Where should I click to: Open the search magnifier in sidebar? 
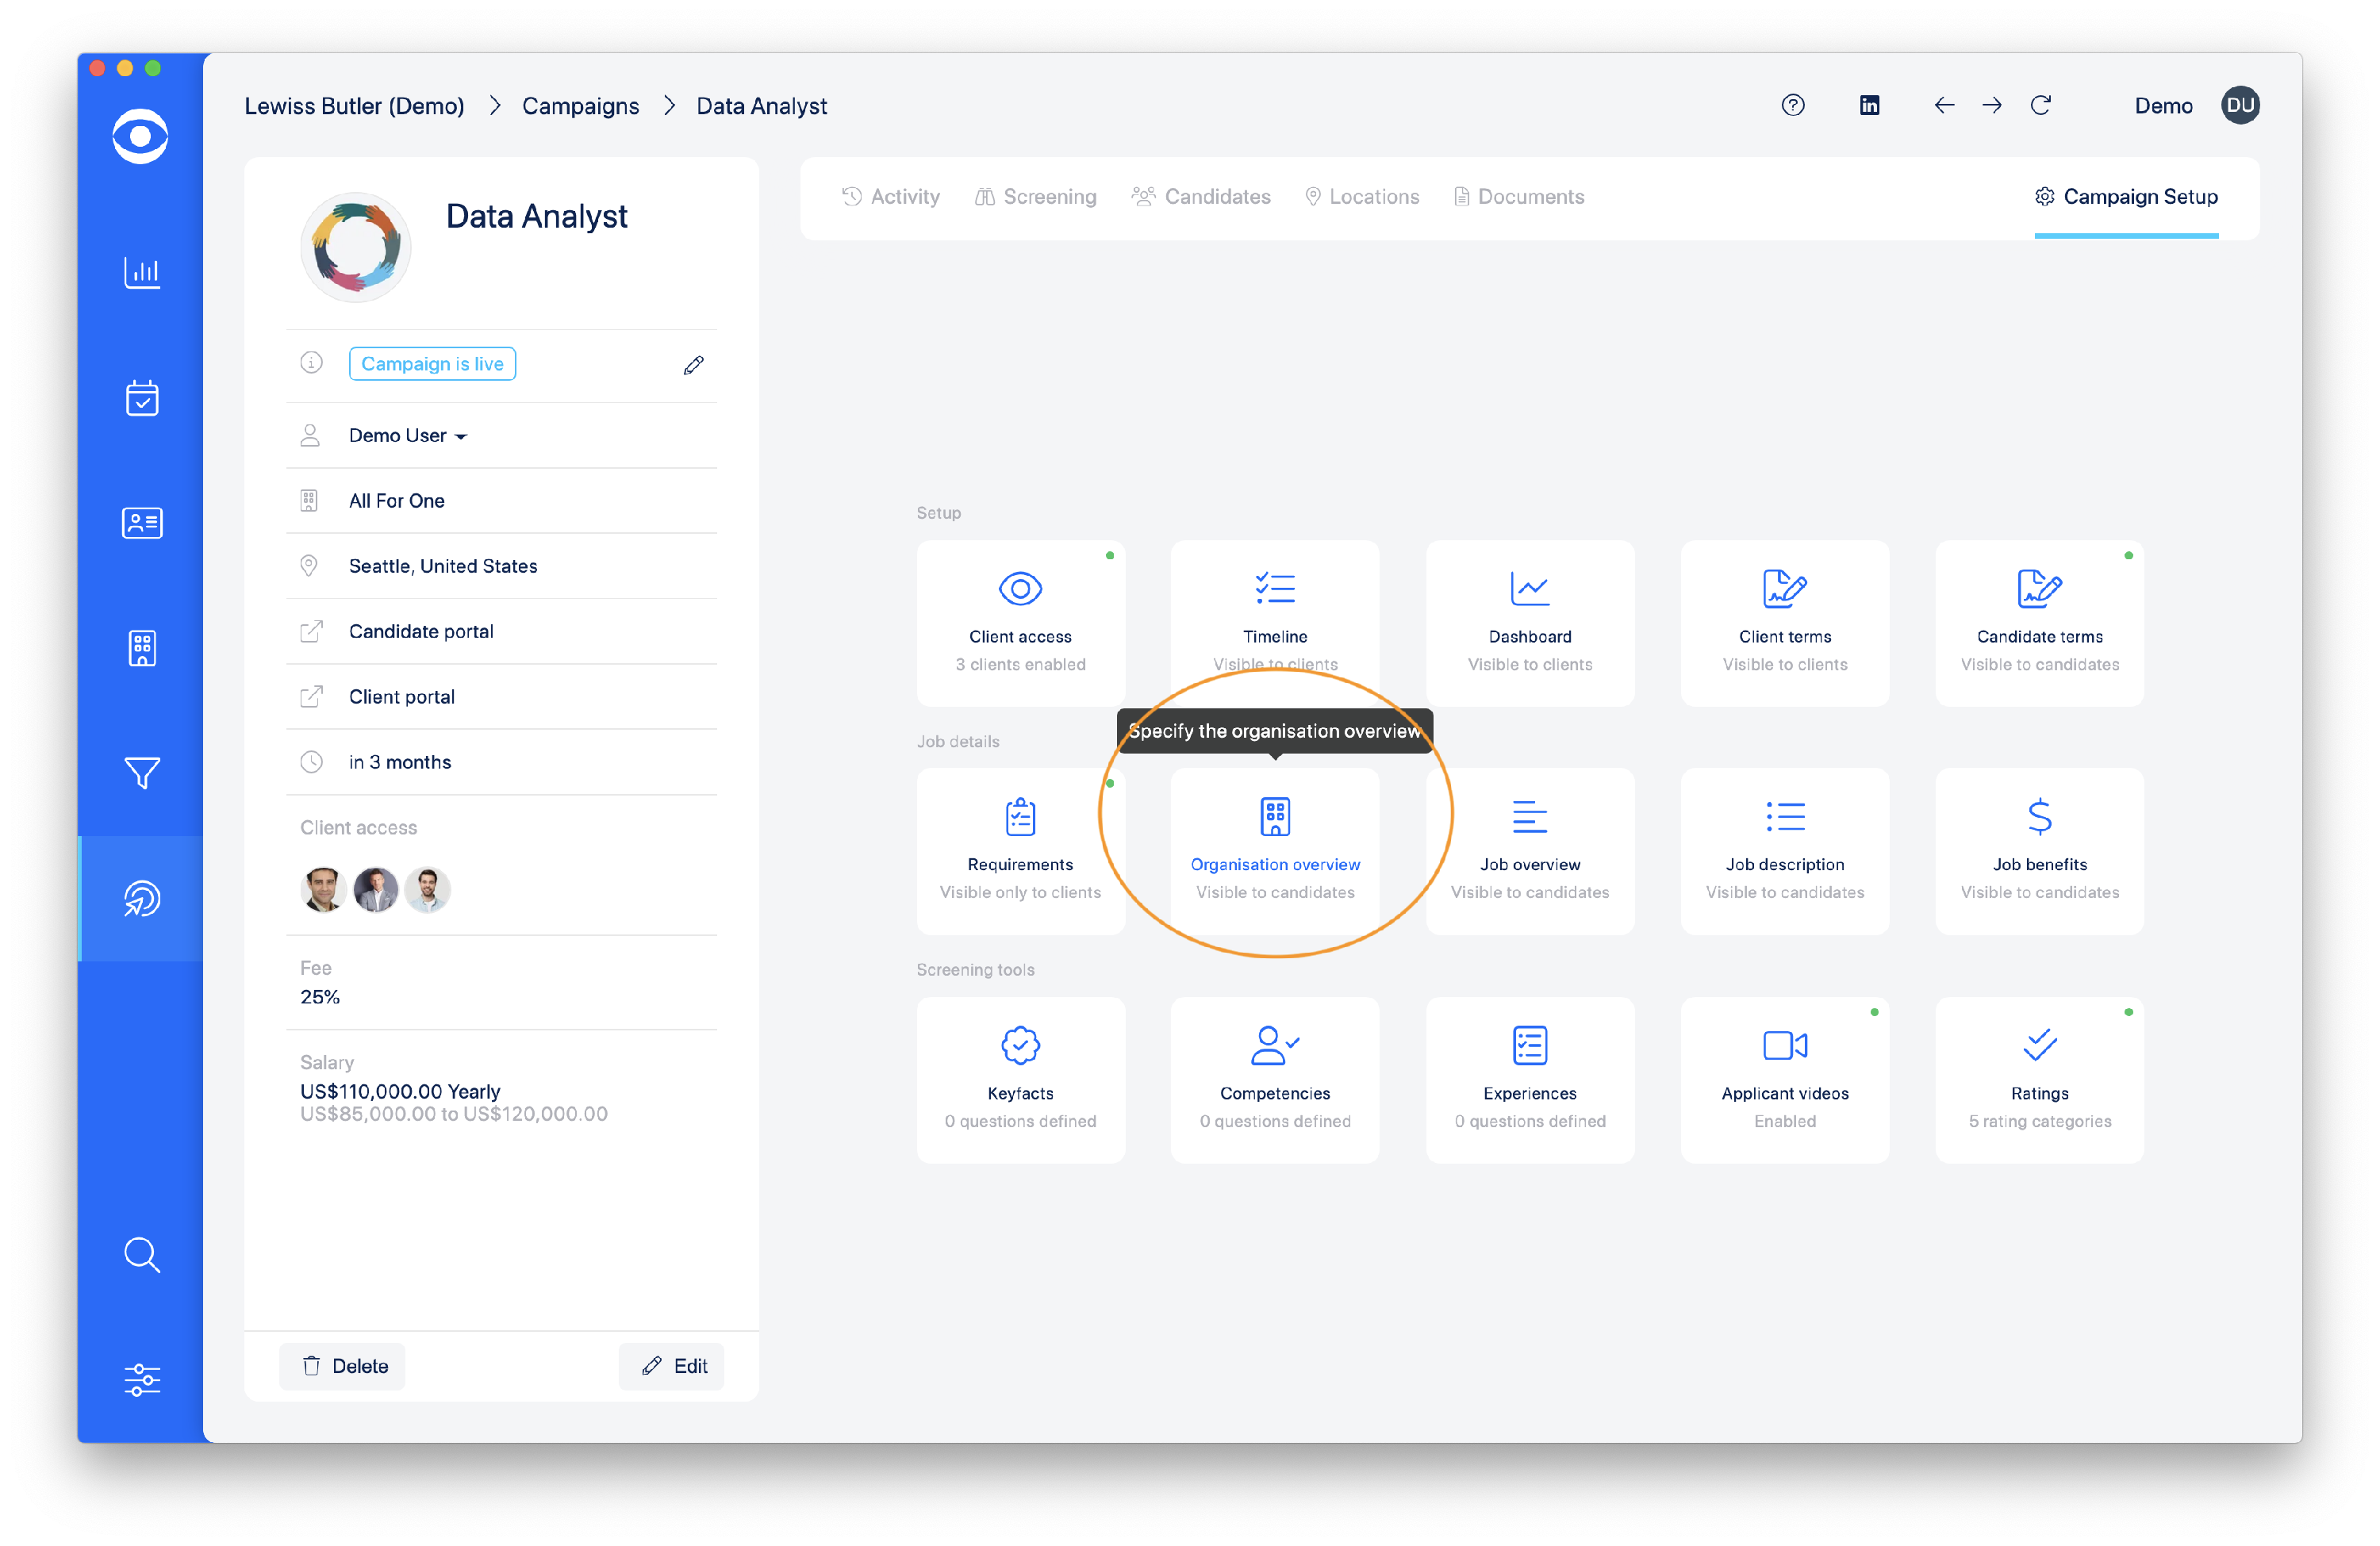tap(141, 1254)
